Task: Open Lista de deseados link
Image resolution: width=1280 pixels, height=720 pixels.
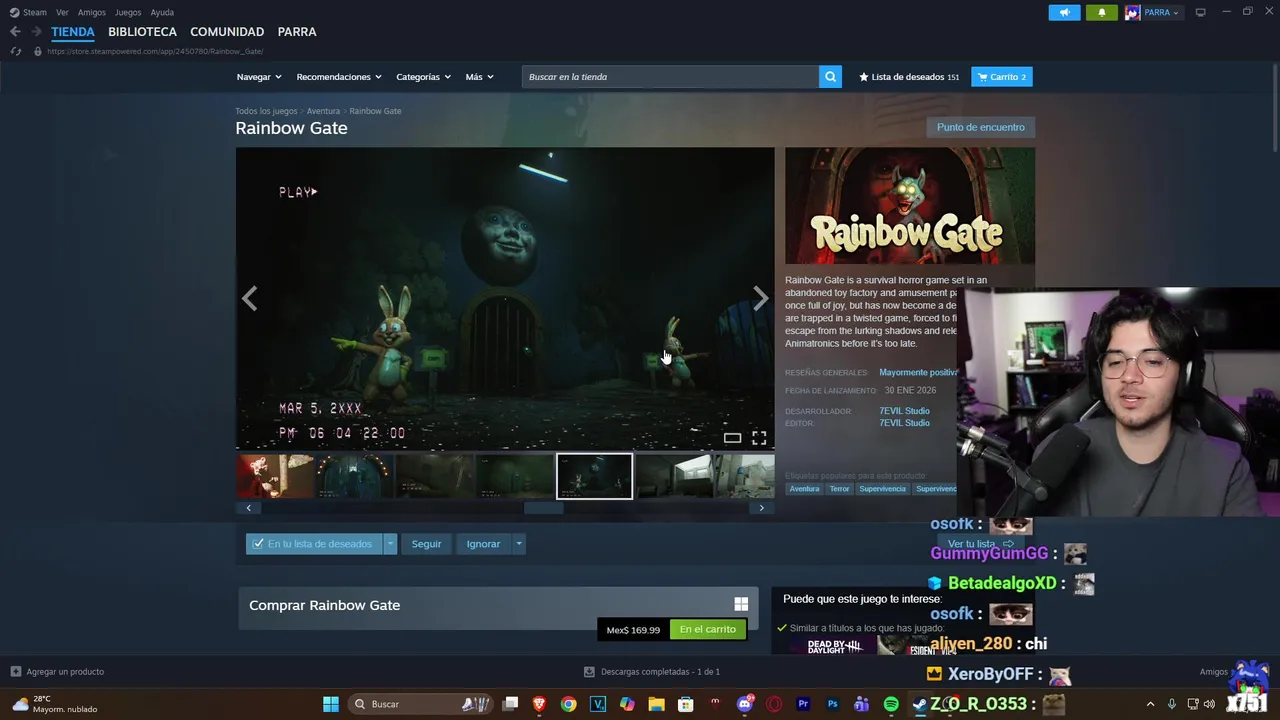Action: 909,77
